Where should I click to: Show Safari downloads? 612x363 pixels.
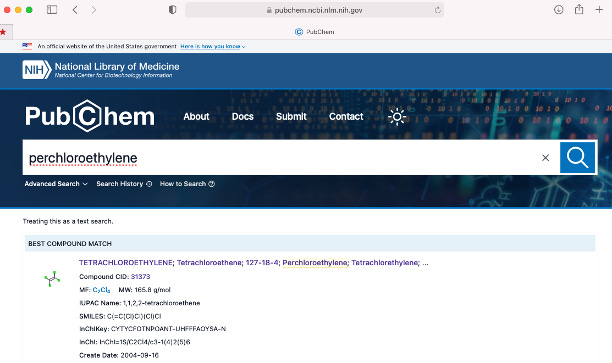click(x=559, y=10)
